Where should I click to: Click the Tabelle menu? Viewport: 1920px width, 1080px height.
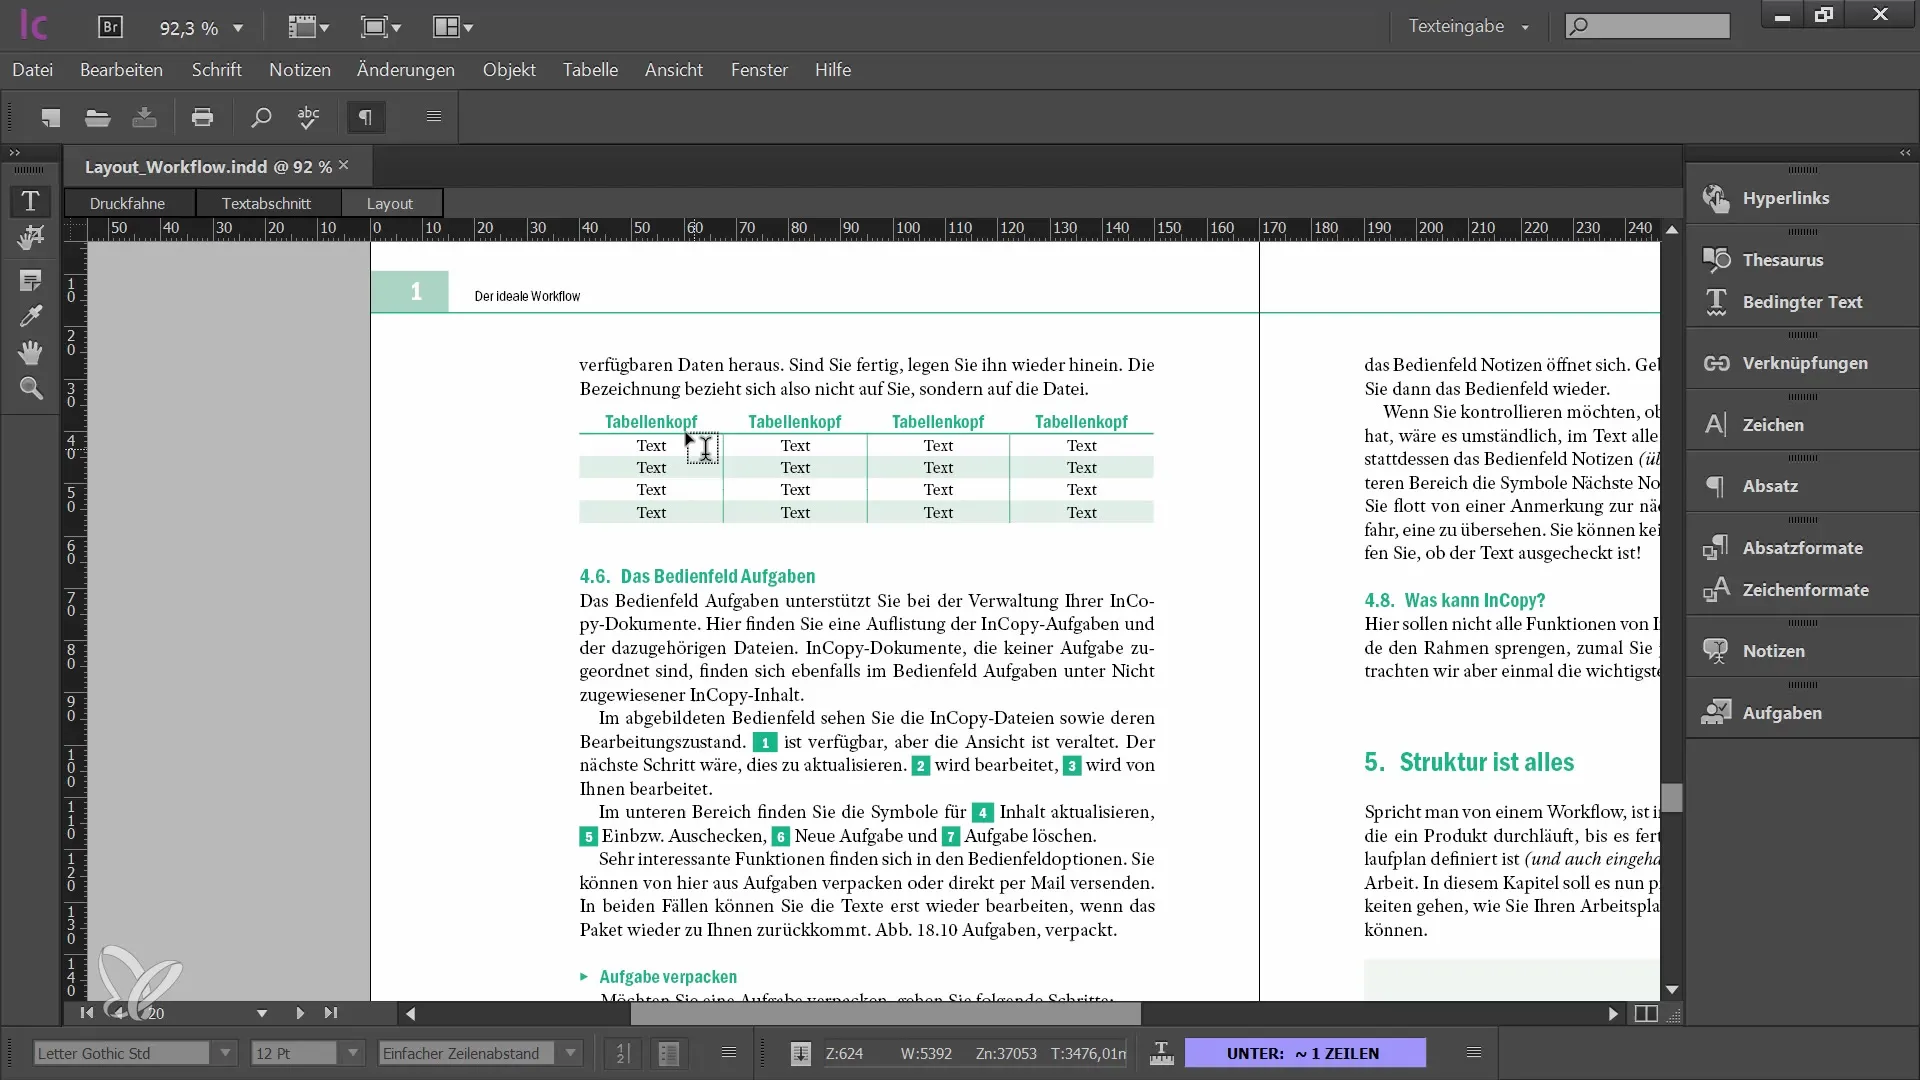pos(591,70)
